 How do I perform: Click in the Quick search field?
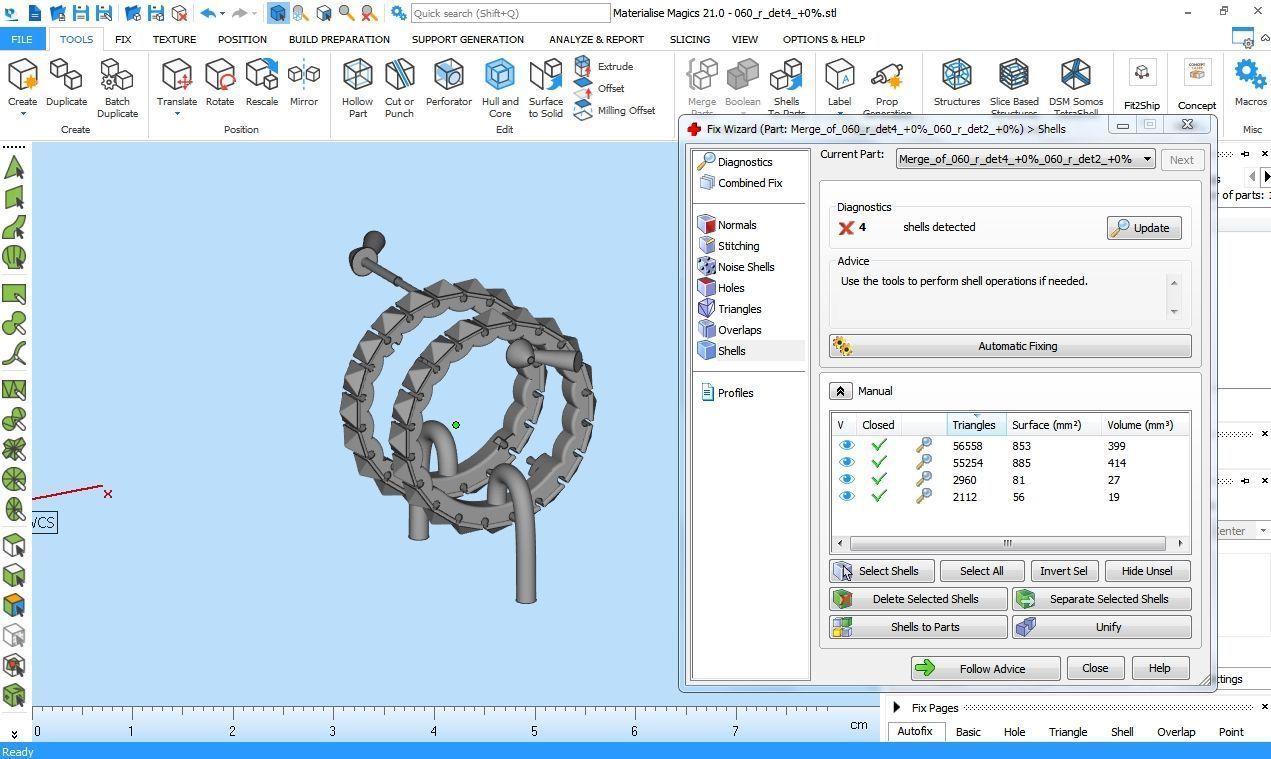click(510, 13)
